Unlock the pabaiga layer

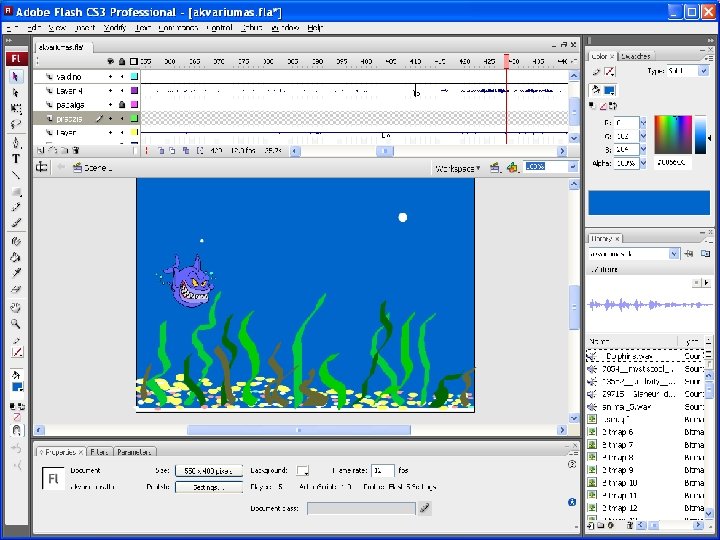click(122, 104)
